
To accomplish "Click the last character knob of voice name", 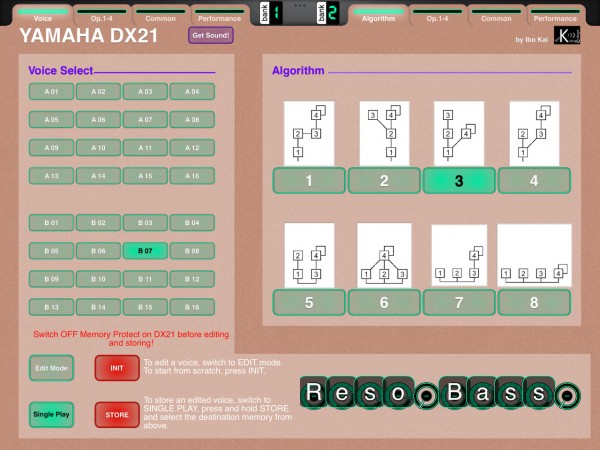I will pyautogui.click(x=566, y=395).
